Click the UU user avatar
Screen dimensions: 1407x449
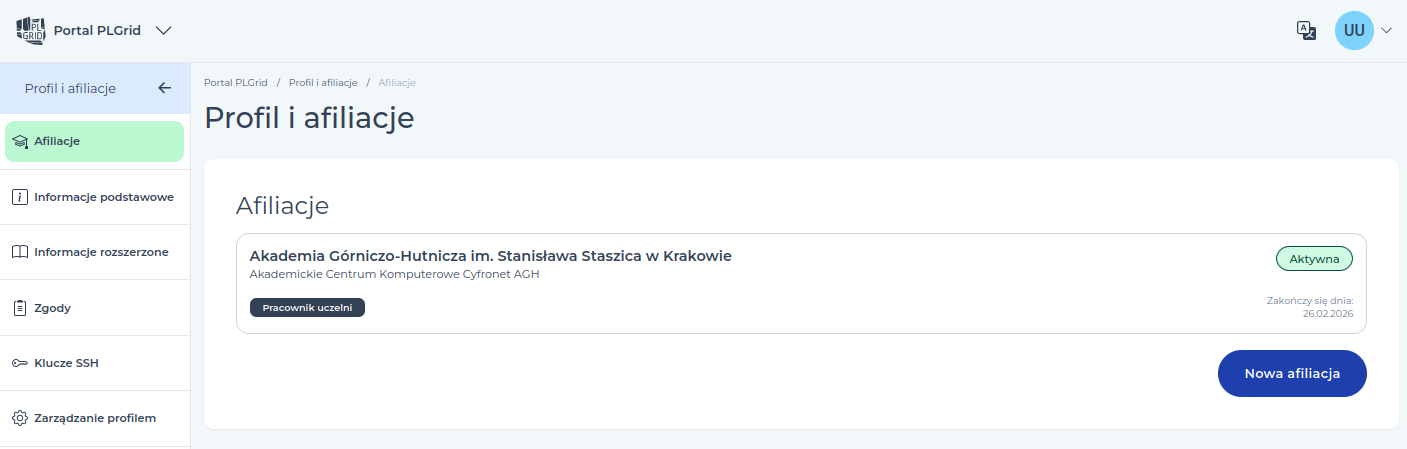[1354, 30]
